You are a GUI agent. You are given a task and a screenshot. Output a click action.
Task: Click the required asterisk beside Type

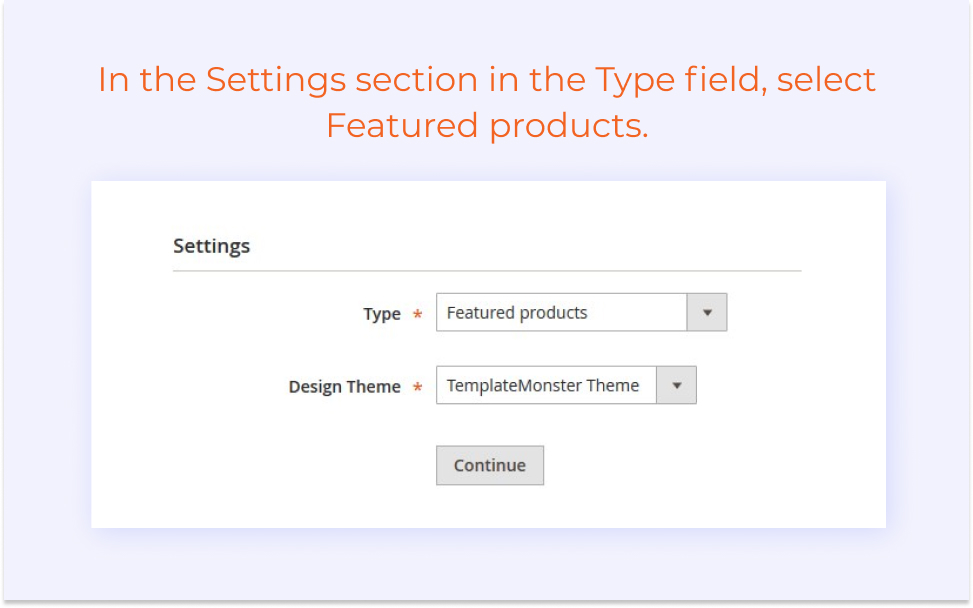pyautogui.click(x=418, y=314)
